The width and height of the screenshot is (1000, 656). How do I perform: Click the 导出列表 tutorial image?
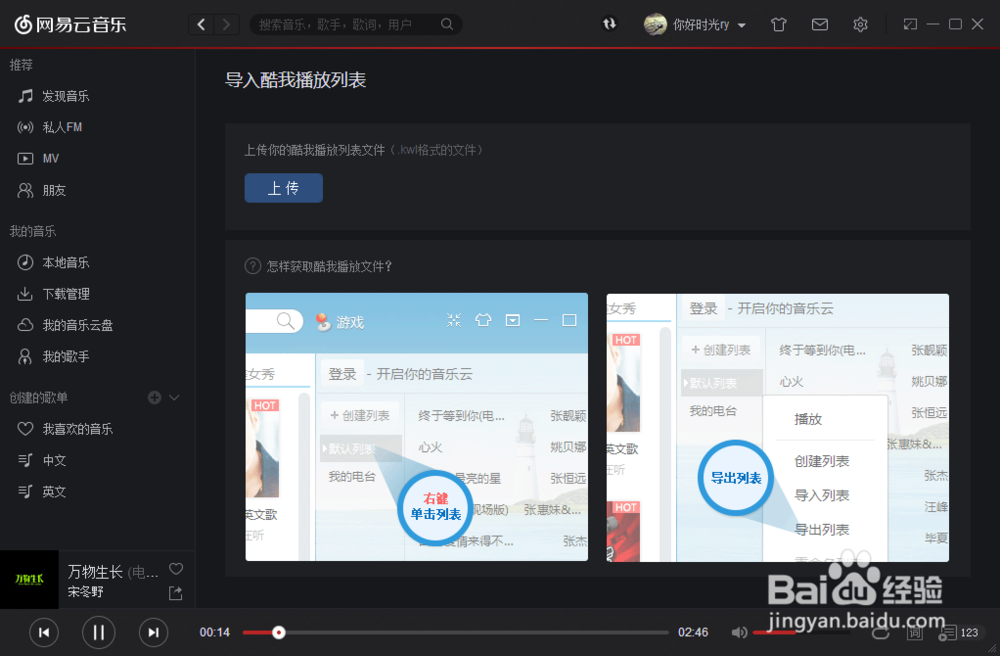pos(777,428)
